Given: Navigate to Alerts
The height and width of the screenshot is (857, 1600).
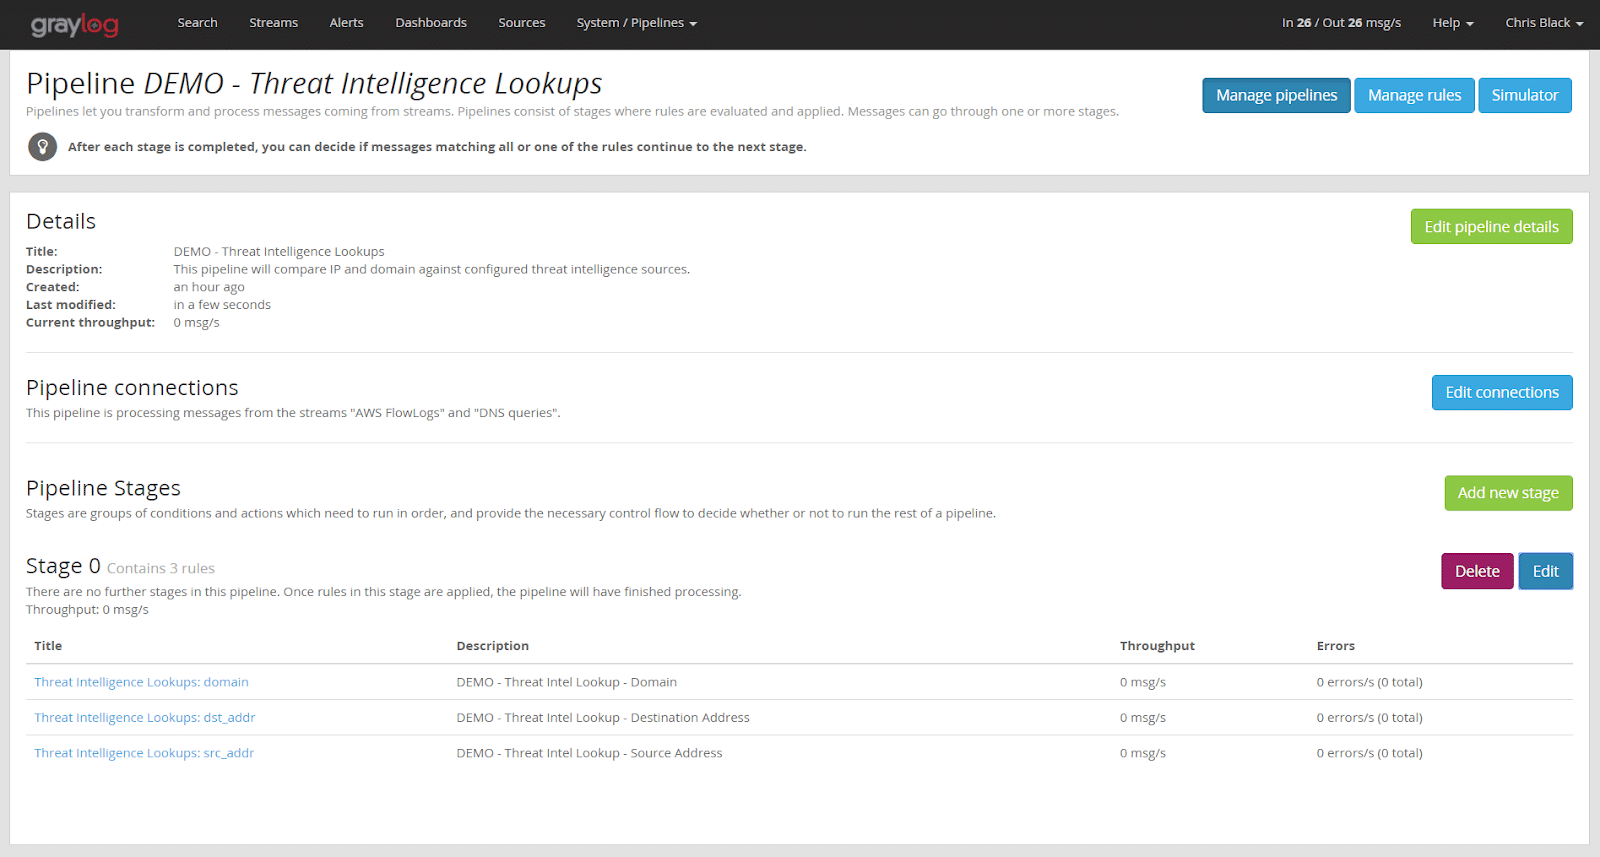Looking at the screenshot, I should click(x=346, y=23).
